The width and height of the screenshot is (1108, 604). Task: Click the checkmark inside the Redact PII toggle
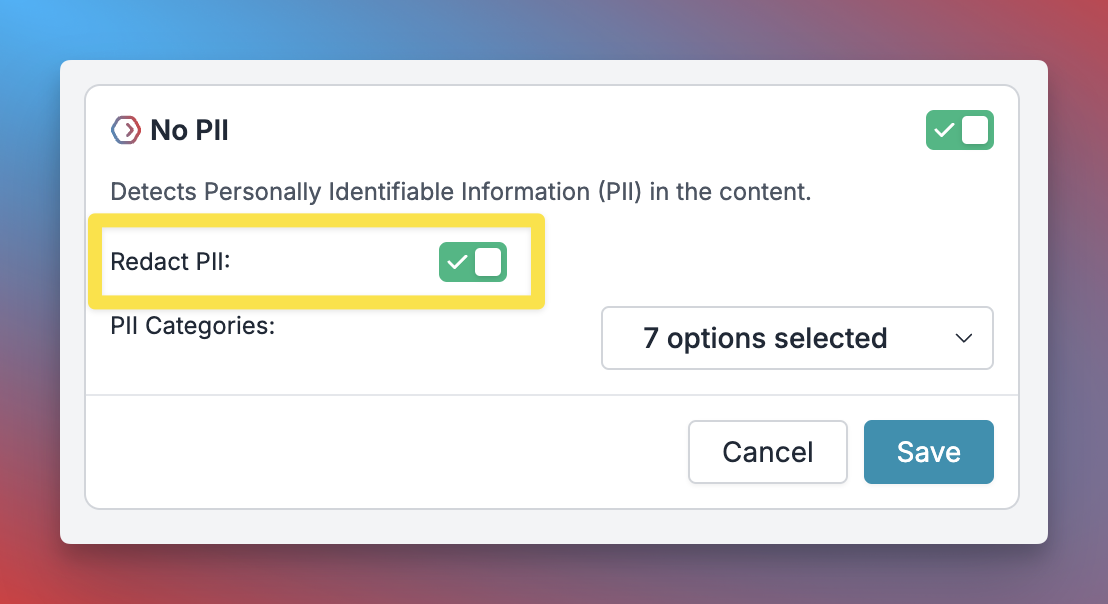pyautogui.click(x=457, y=262)
